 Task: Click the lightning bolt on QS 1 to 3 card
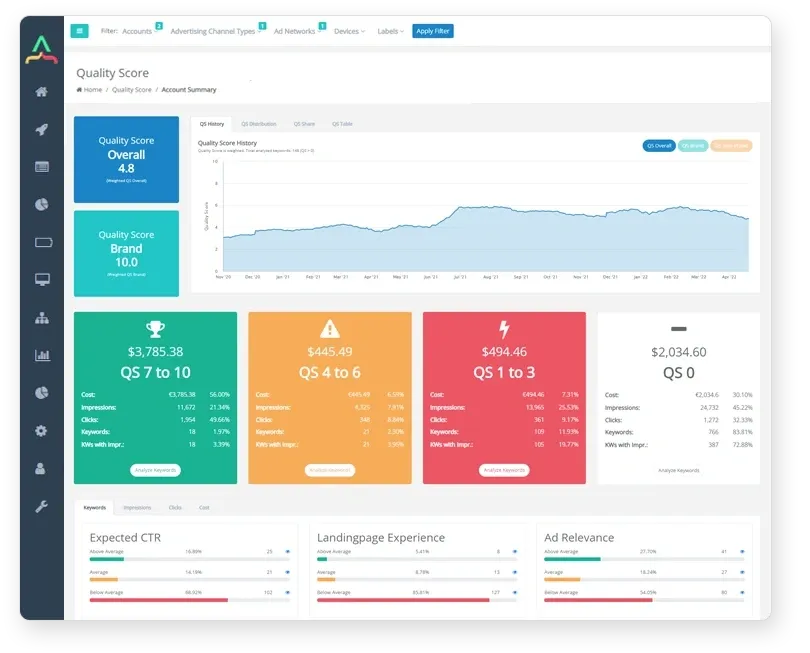pyautogui.click(x=504, y=329)
